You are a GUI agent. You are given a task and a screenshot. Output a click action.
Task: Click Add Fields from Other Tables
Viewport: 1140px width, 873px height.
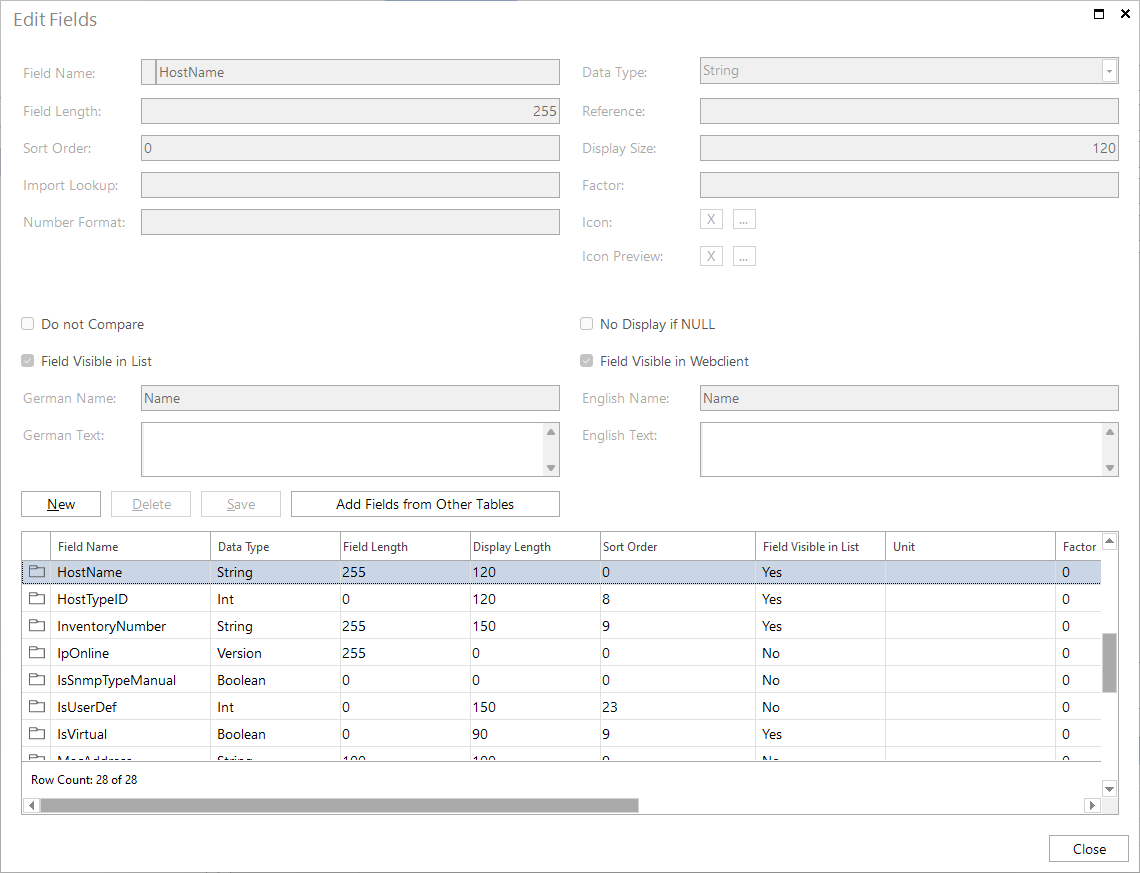click(x=424, y=503)
